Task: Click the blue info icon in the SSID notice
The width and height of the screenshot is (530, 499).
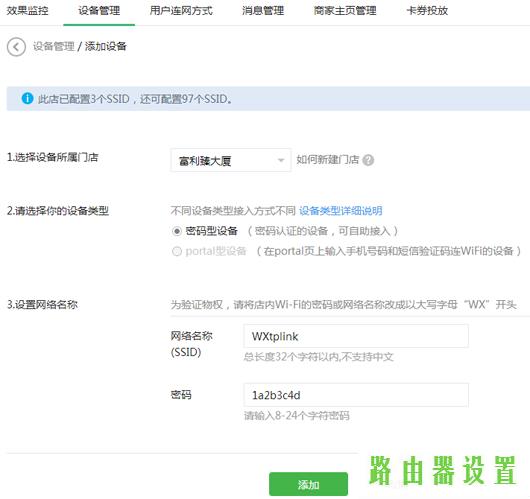Action: (27, 98)
